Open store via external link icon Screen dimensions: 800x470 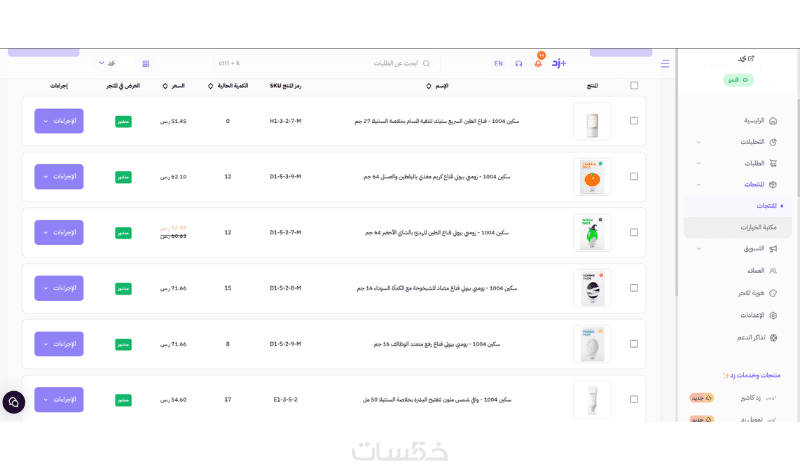click(x=751, y=59)
